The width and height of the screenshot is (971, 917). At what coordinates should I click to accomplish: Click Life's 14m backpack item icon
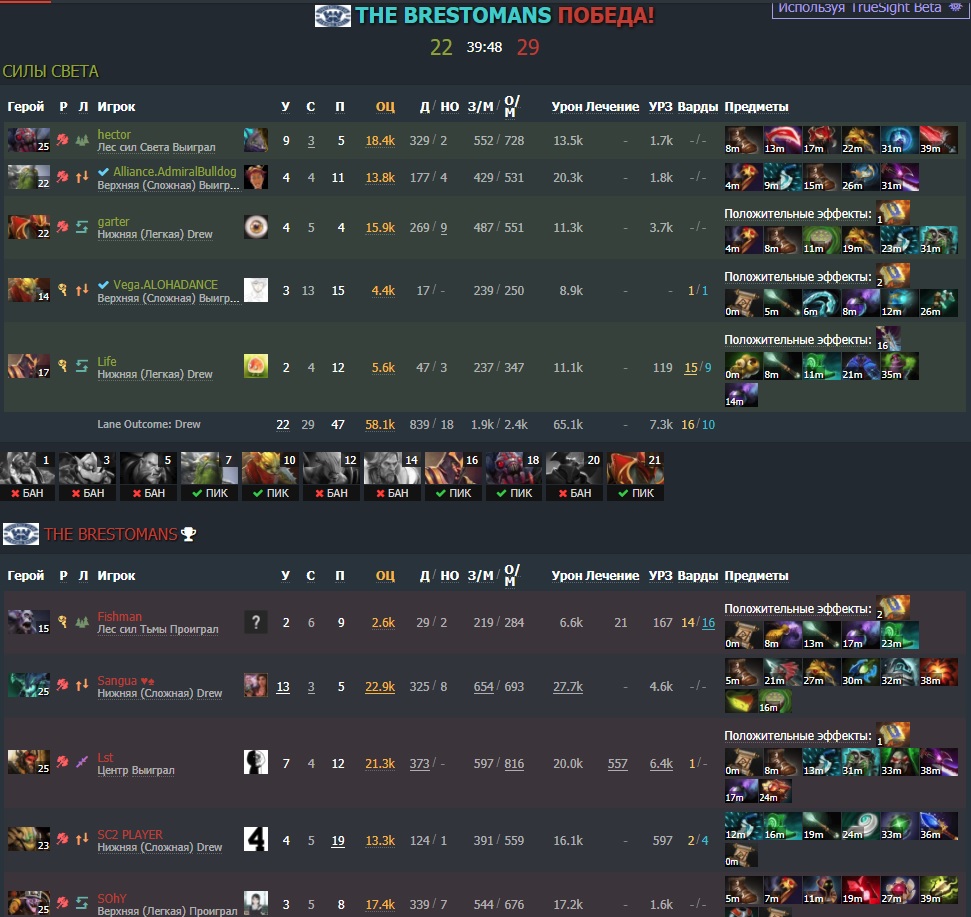pos(741,394)
